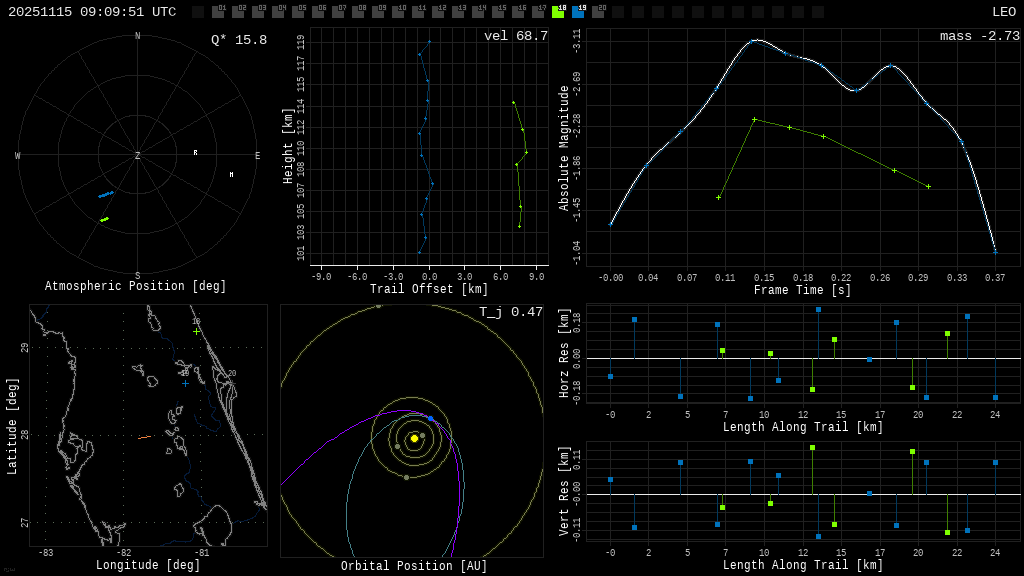
Task: Click the T_j 0.47 value
Action: 510,313
